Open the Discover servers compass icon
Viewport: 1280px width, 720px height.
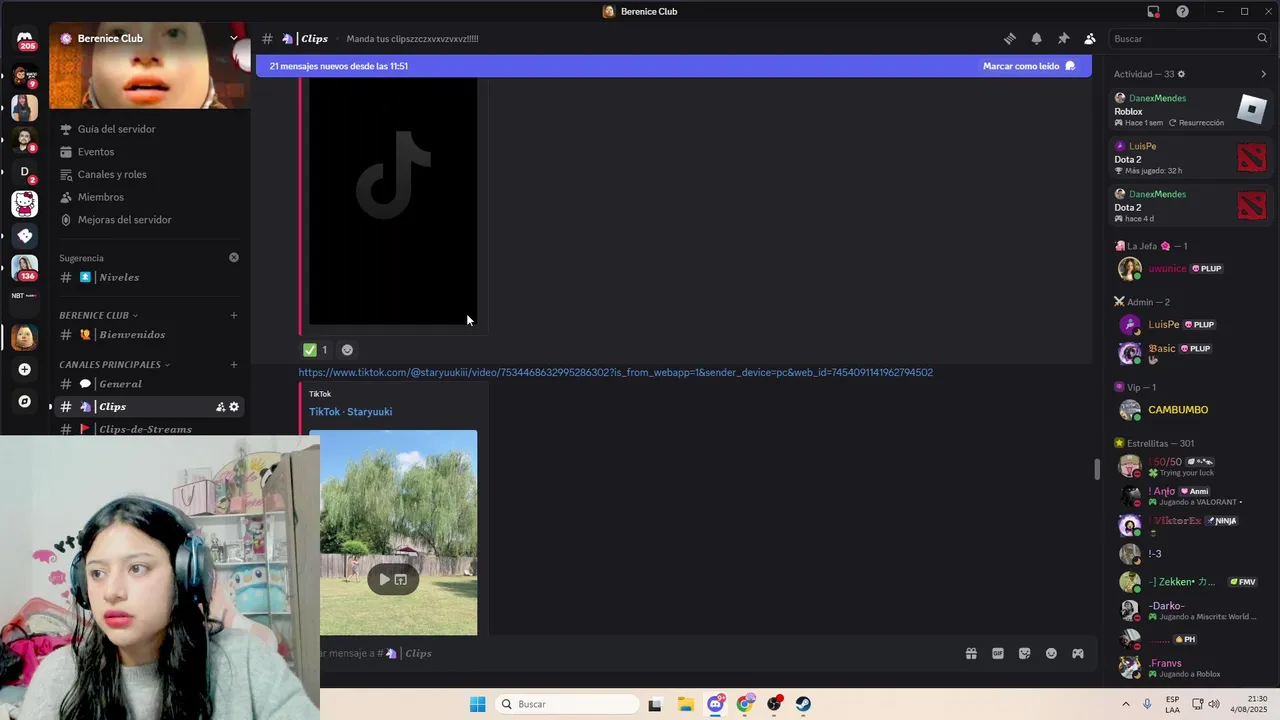point(25,401)
